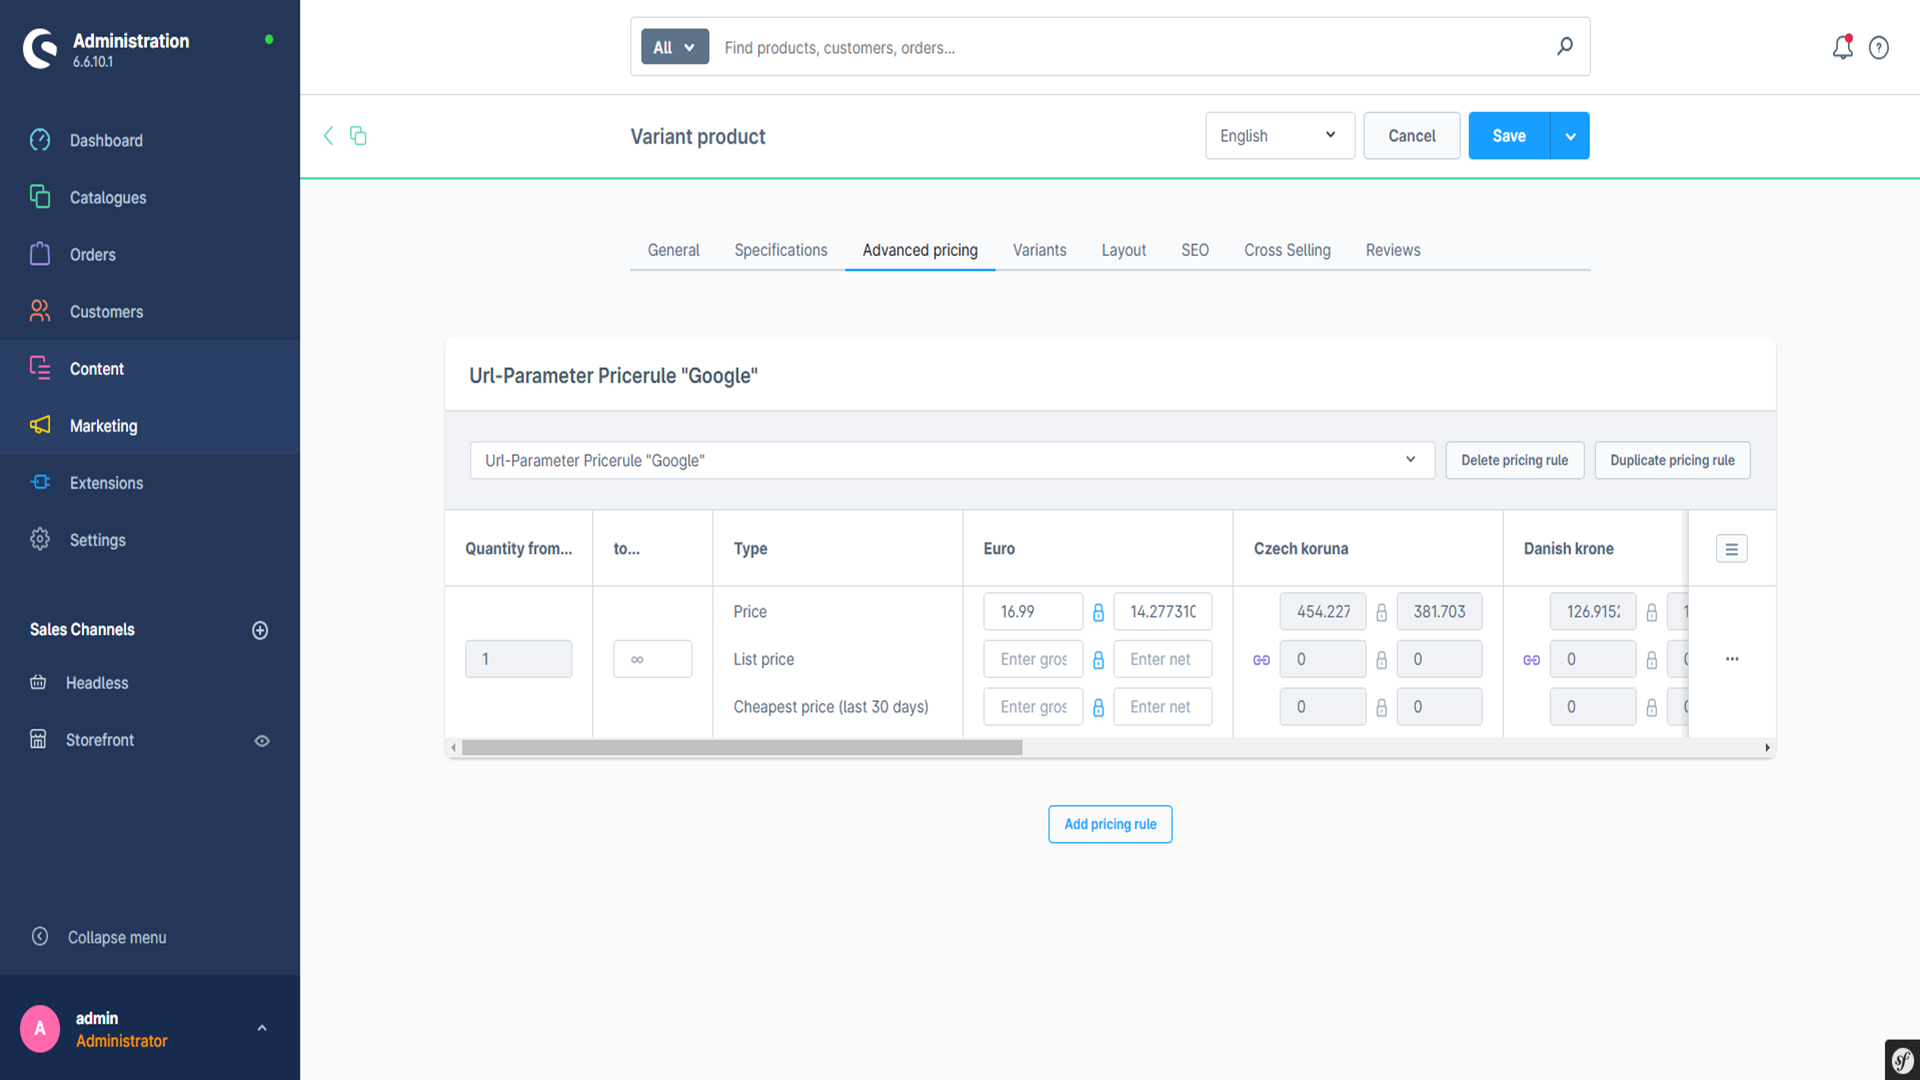Click the scrollbar right arrow
This screenshot has width=1920, height=1080.
point(1767,748)
